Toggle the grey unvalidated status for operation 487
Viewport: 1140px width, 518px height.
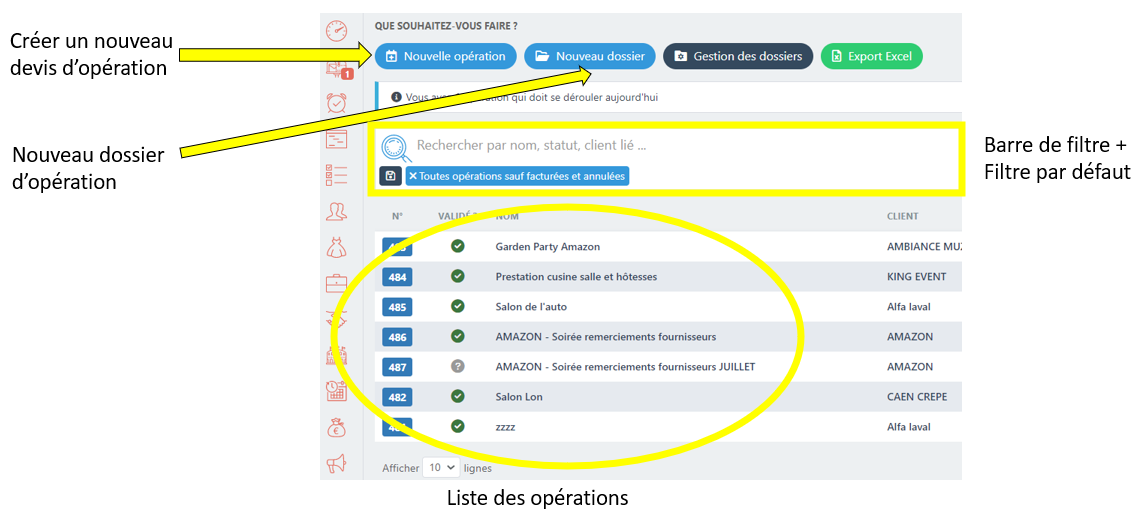click(458, 366)
